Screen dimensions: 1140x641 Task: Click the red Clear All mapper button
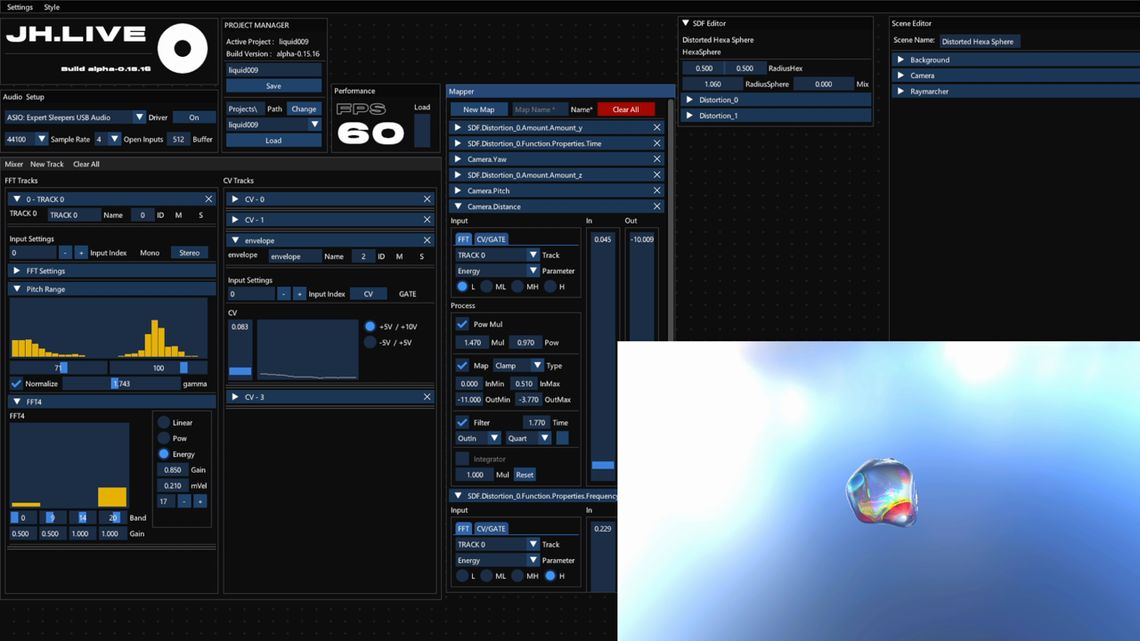coord(625,110)
